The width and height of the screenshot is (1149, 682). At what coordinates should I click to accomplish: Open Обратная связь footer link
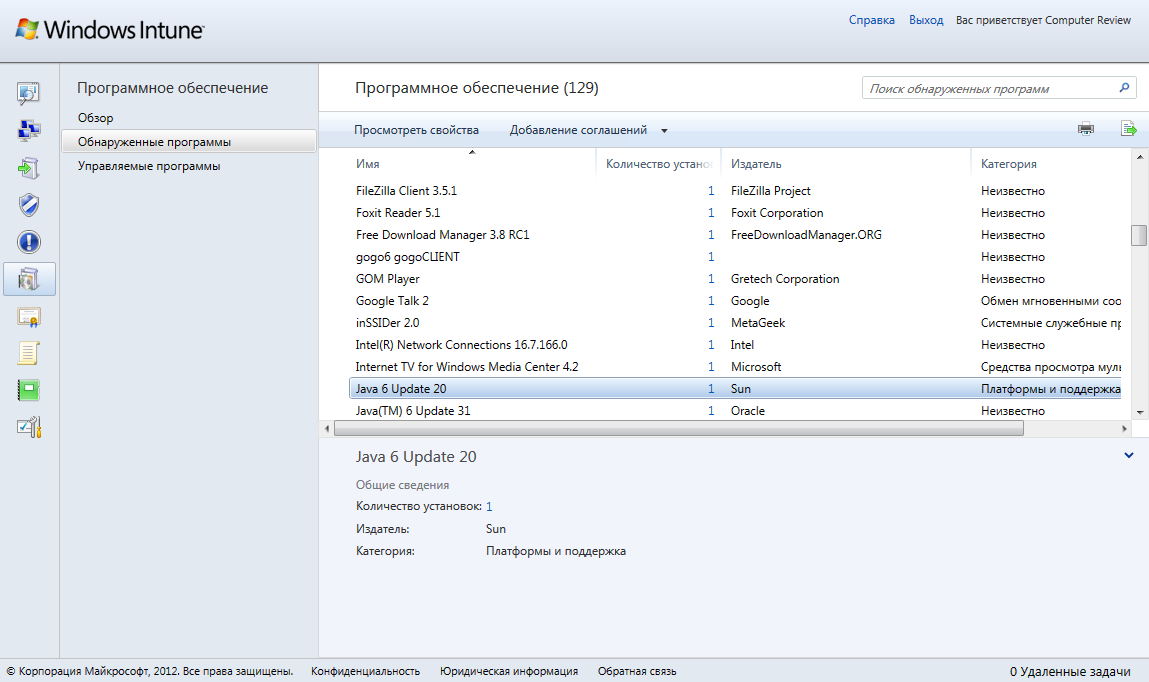coord(637,671)
